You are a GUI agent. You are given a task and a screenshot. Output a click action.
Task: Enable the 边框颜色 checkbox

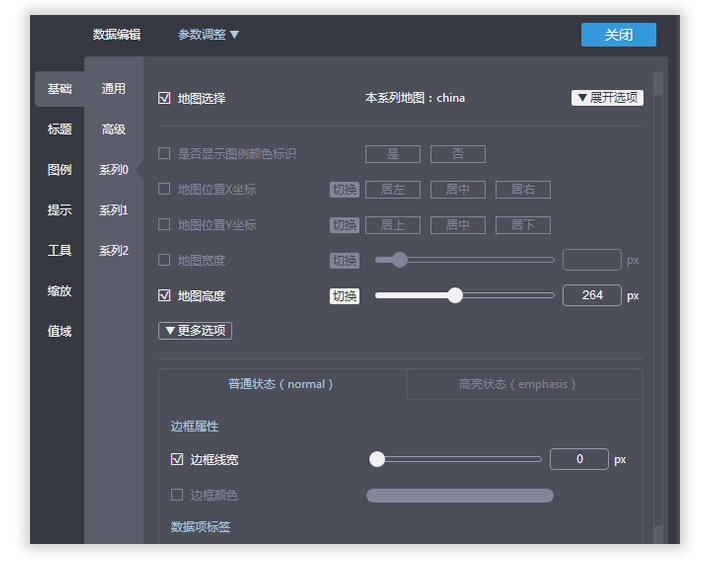tap(177, 495)
